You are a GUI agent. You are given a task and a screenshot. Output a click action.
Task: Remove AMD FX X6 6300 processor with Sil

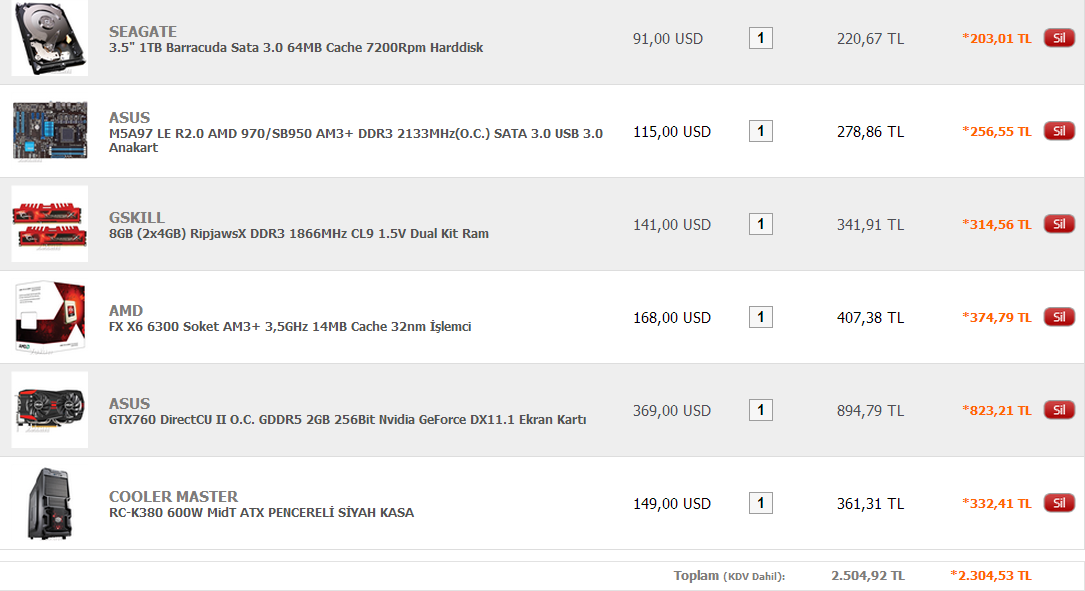(1059, 317)
